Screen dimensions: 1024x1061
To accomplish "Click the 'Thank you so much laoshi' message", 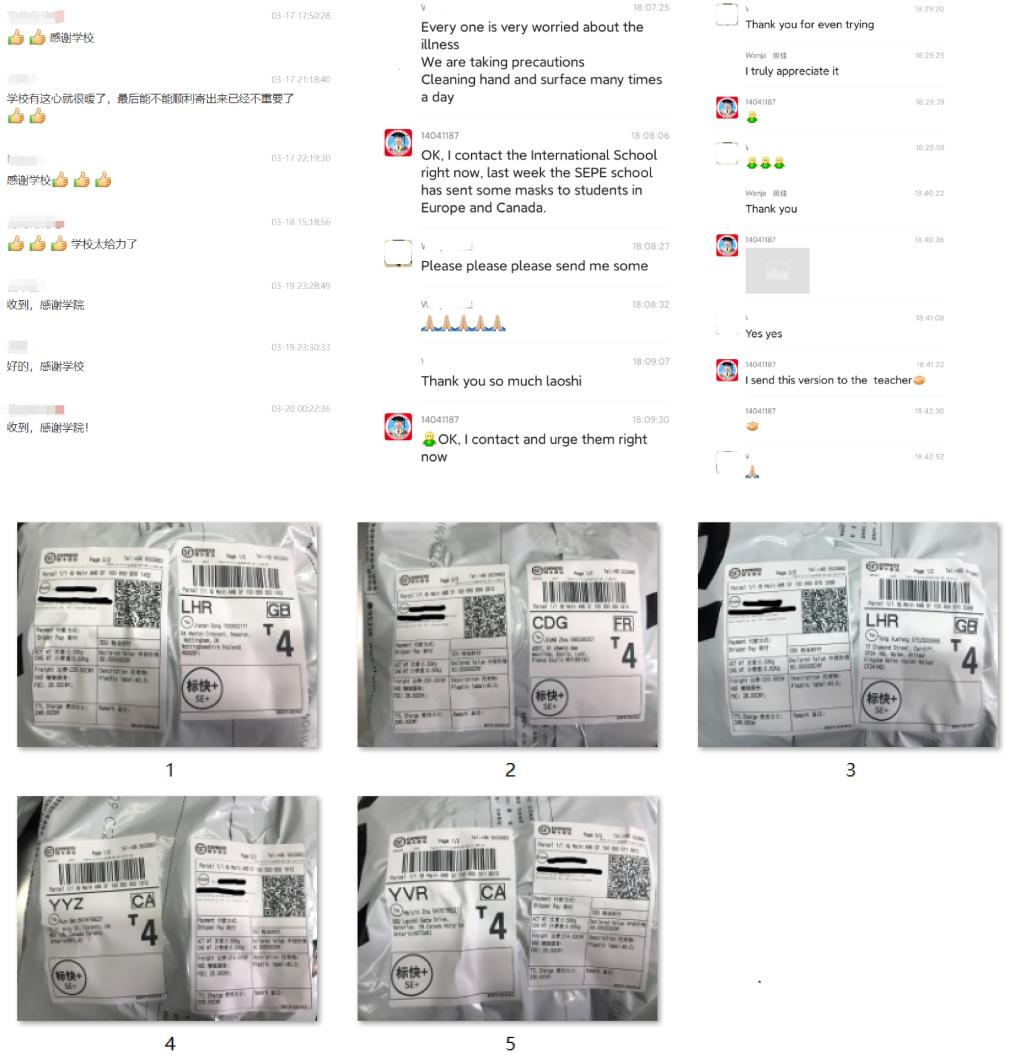I will pos(502,381).
